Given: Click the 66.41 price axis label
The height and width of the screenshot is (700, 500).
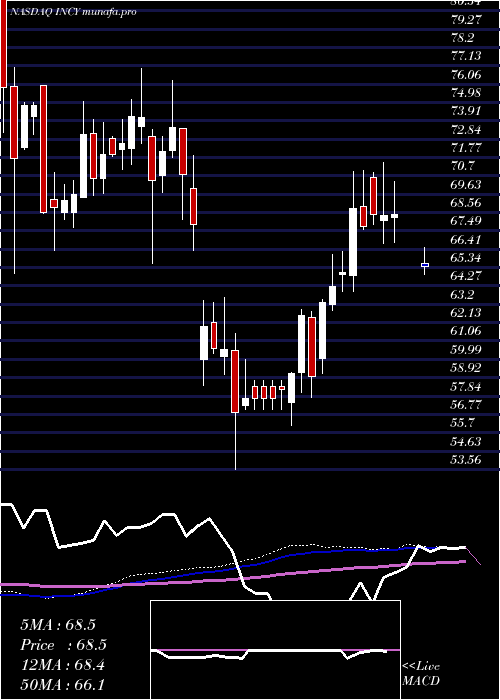Looking at the screenshot, I should (x=466, y=240).
